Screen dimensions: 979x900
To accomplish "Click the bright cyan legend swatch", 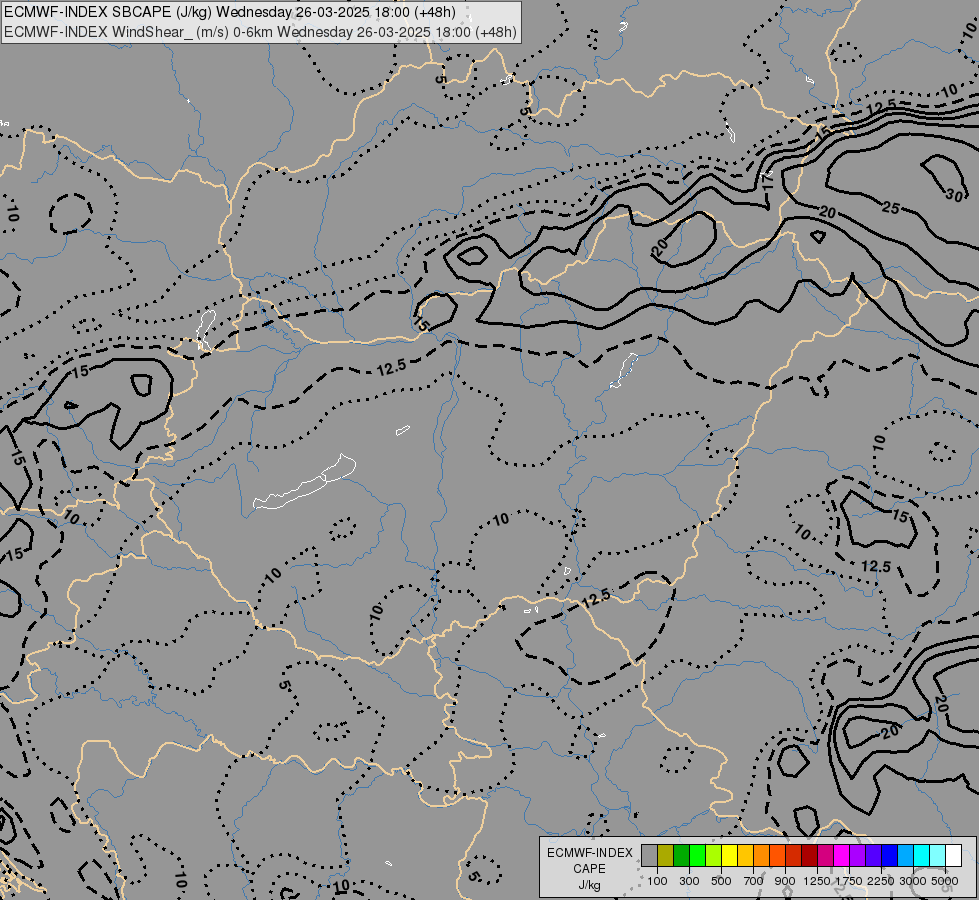I will pos(922,855).
